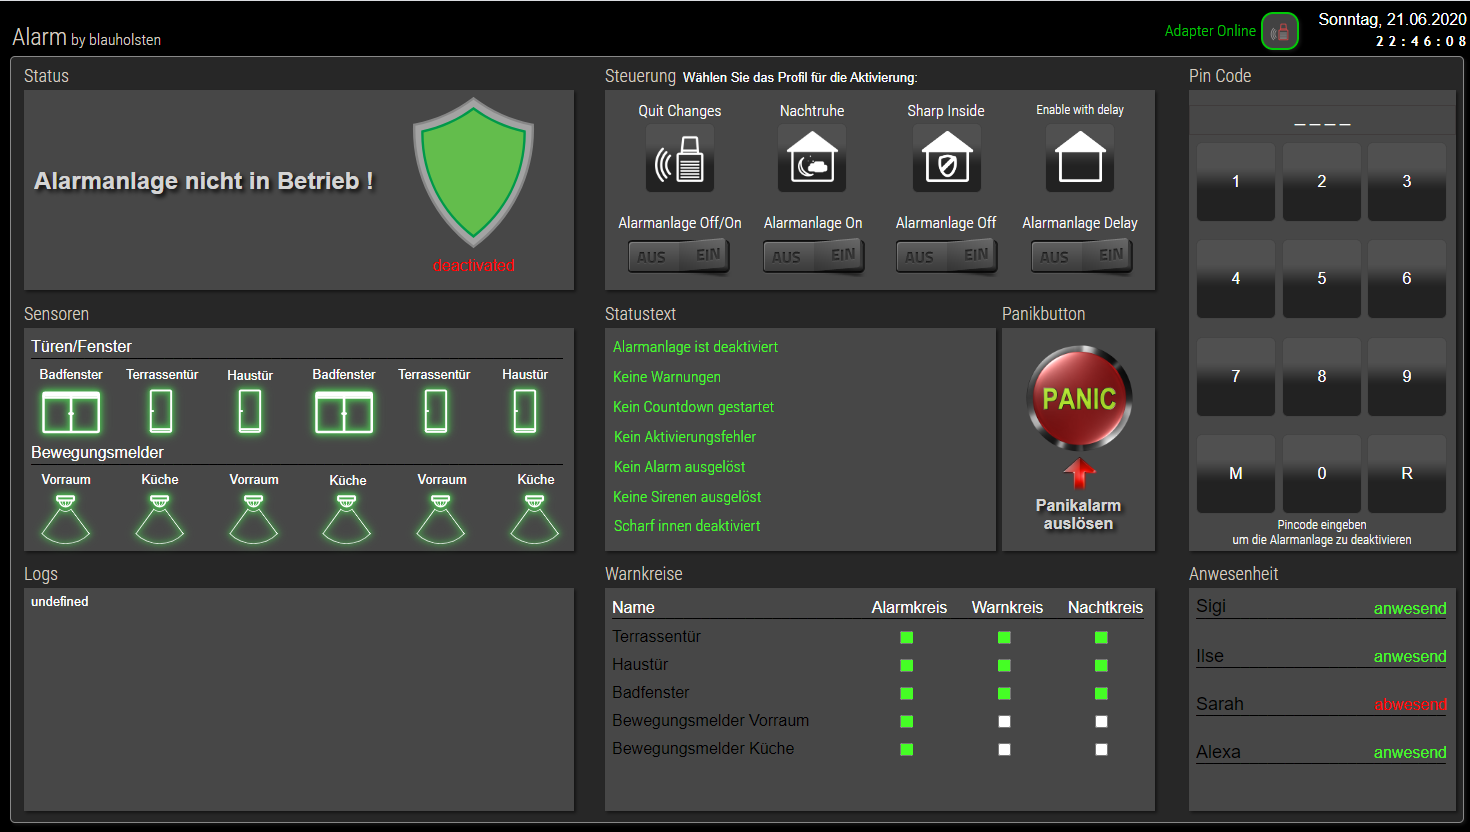Image resolution: width=1470 pixels, height=832 pixels.
Task: Tap pin code key 4
Action: tap(1236, 279)
